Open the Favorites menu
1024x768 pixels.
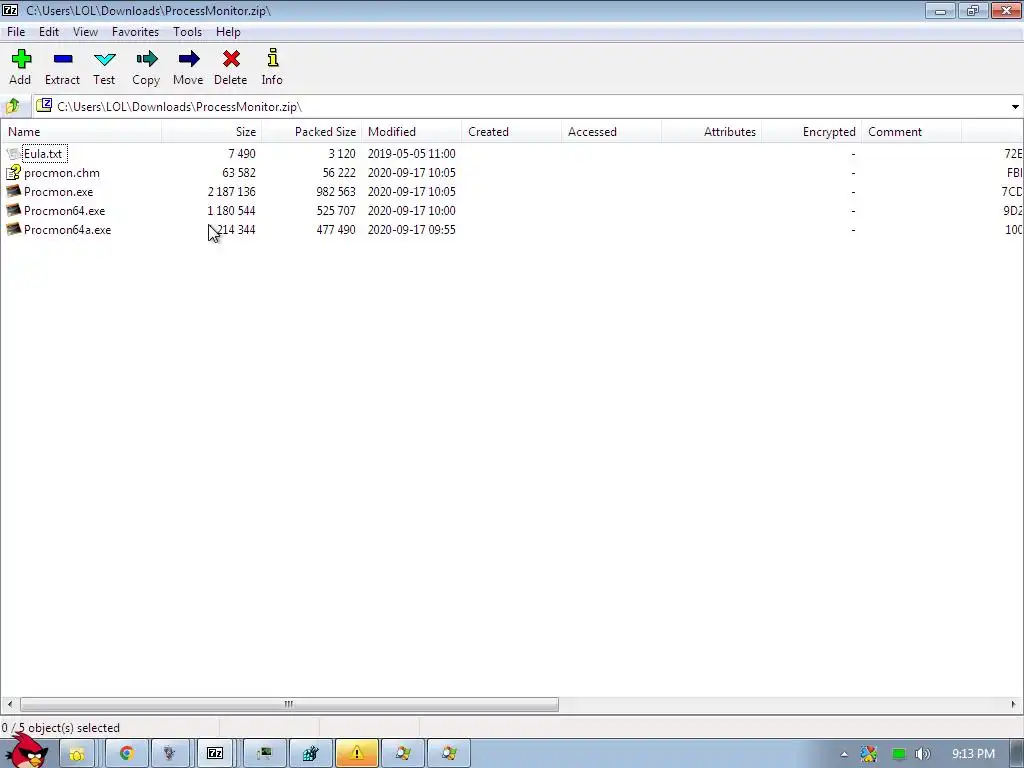(x=135, y=31)
